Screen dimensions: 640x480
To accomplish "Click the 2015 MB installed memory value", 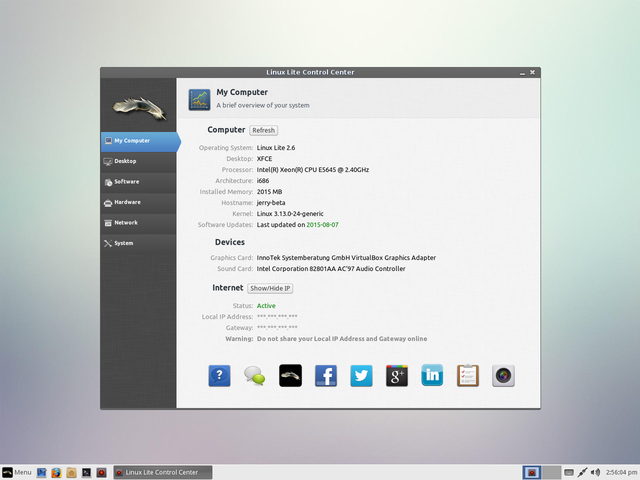I will 269,192.
